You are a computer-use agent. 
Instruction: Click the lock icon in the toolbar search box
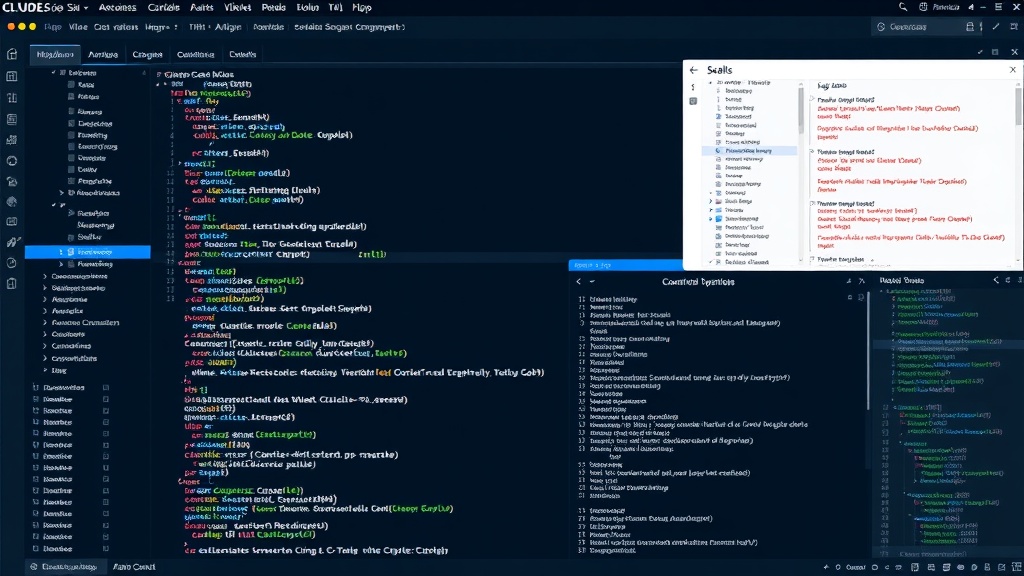pos(970,27)
